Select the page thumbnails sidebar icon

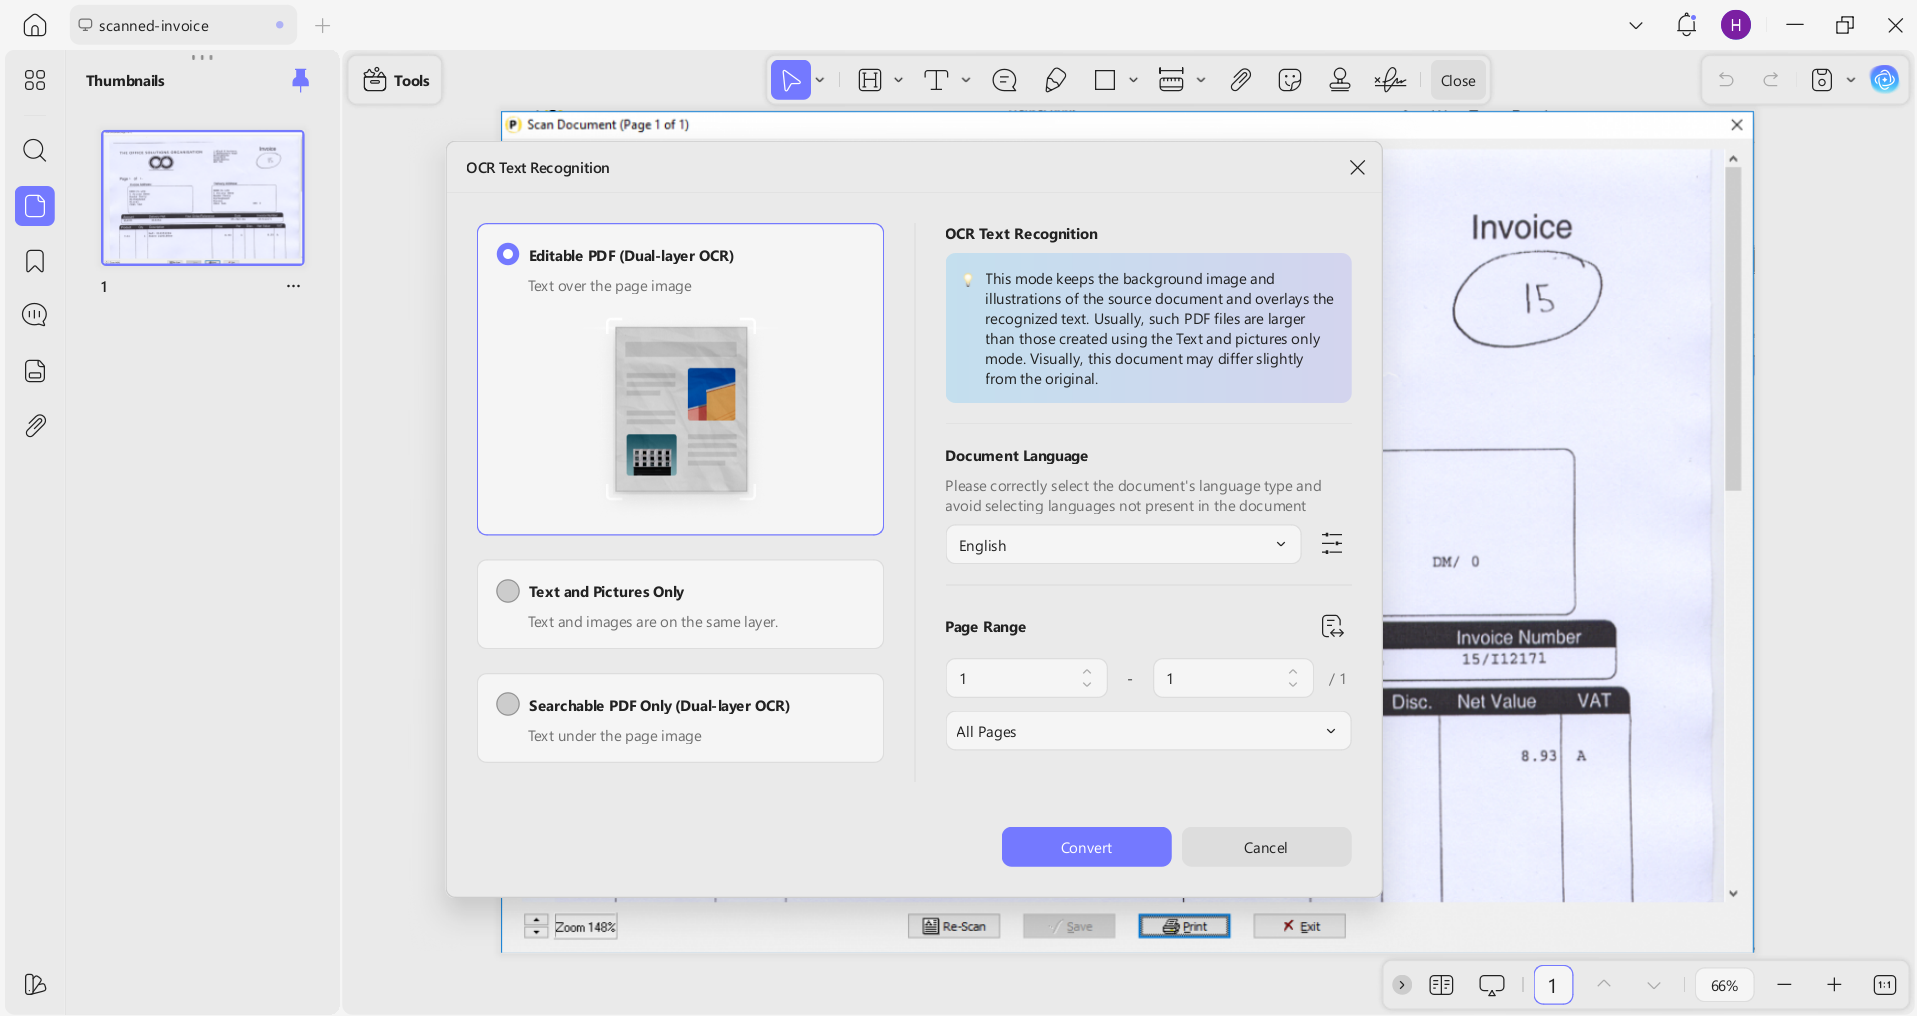35,206
